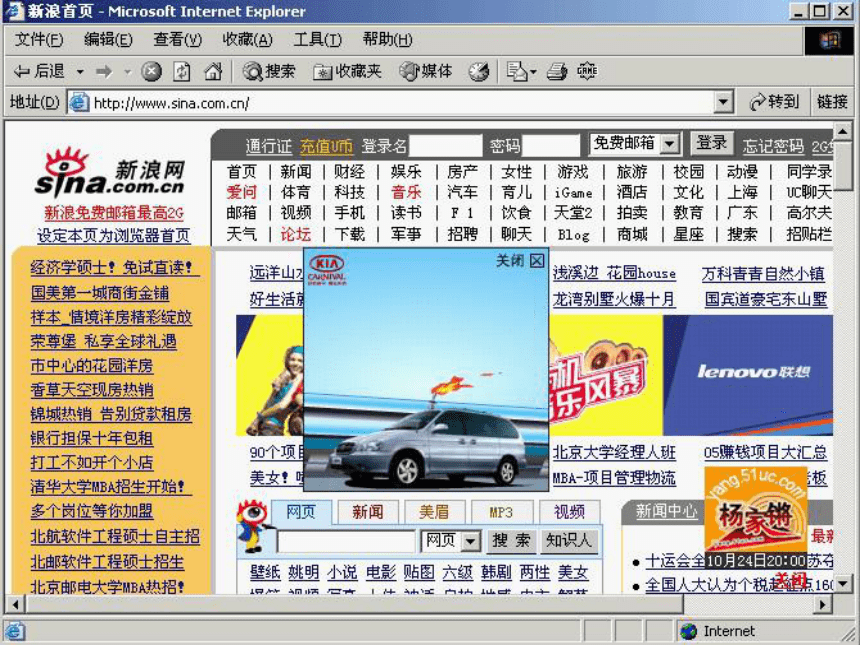Refresh the page with Refresh icon
Screen dimensions: 860x645
[182, 71]
